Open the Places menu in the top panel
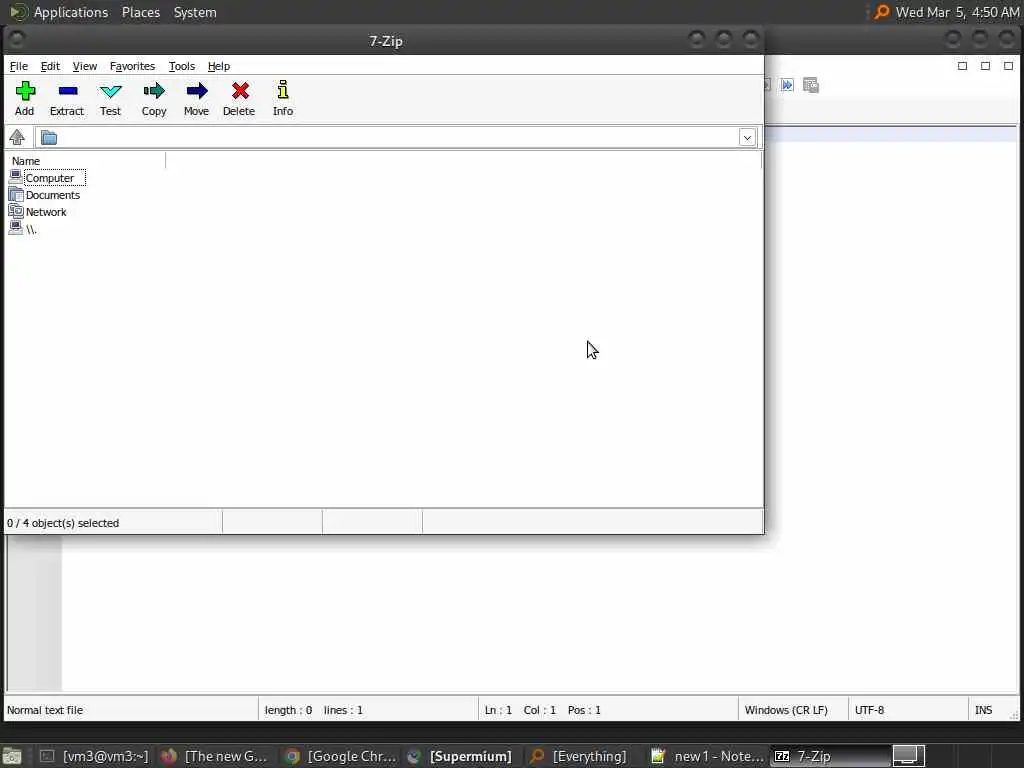 click(141, 12)
